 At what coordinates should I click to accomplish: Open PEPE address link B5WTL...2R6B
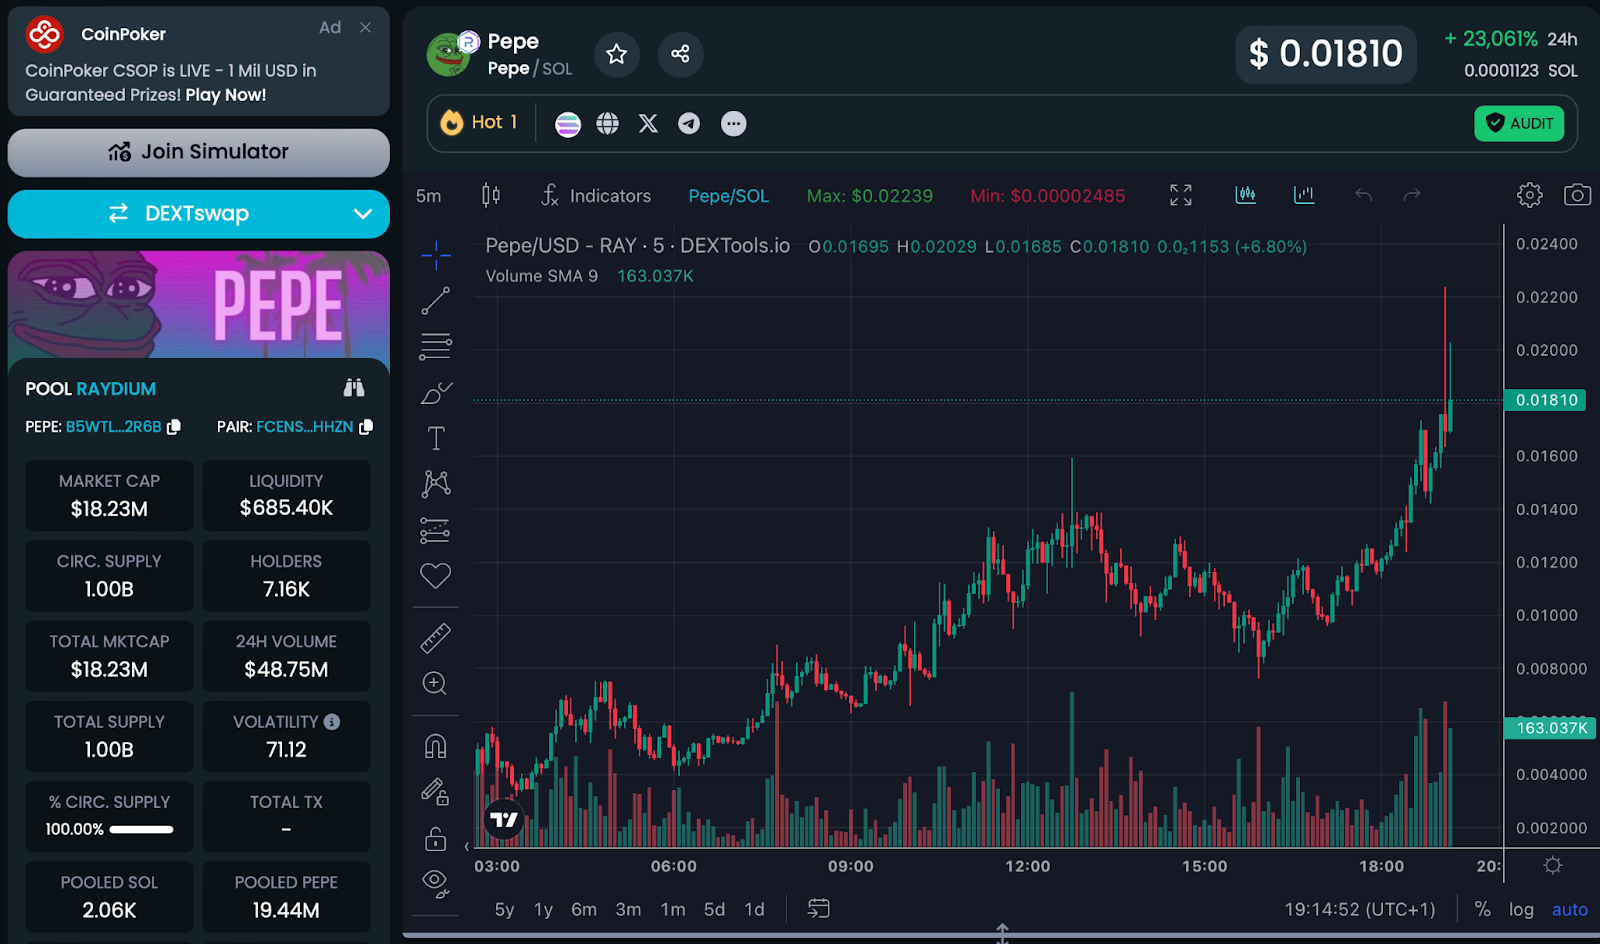pyautogui.click(x=113, y=427)
